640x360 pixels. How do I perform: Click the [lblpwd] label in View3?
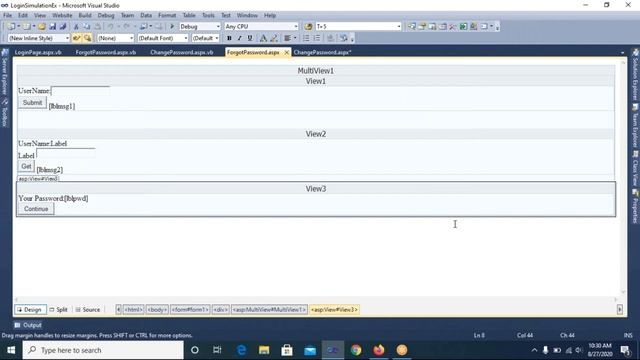76,198
